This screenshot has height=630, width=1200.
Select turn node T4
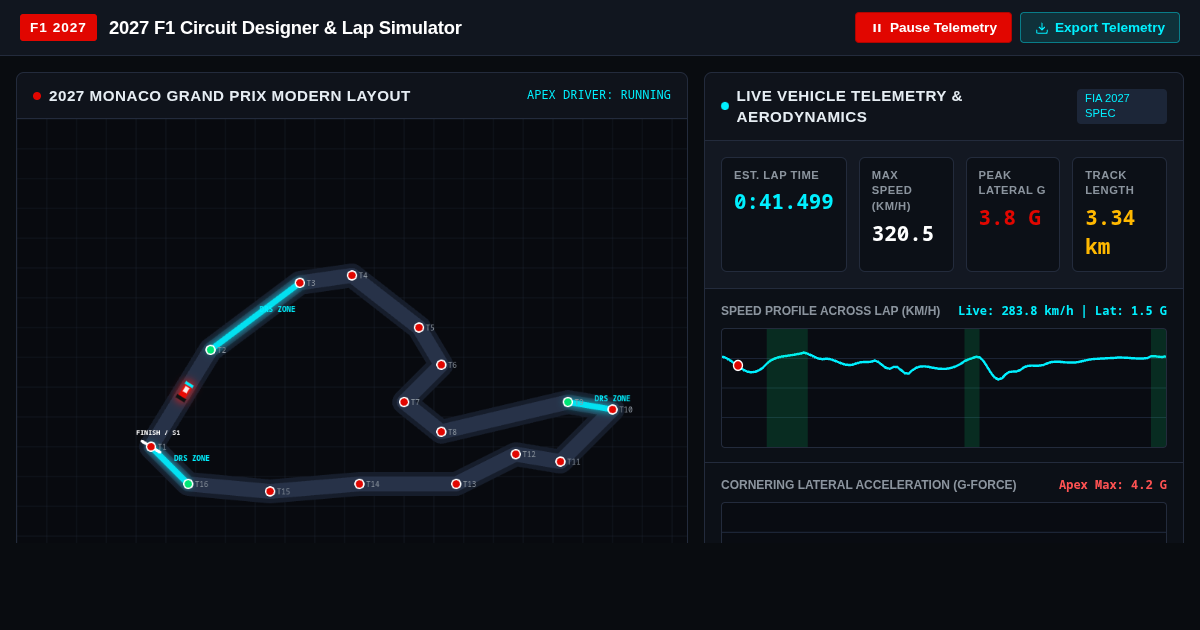(x=352, y=275)
